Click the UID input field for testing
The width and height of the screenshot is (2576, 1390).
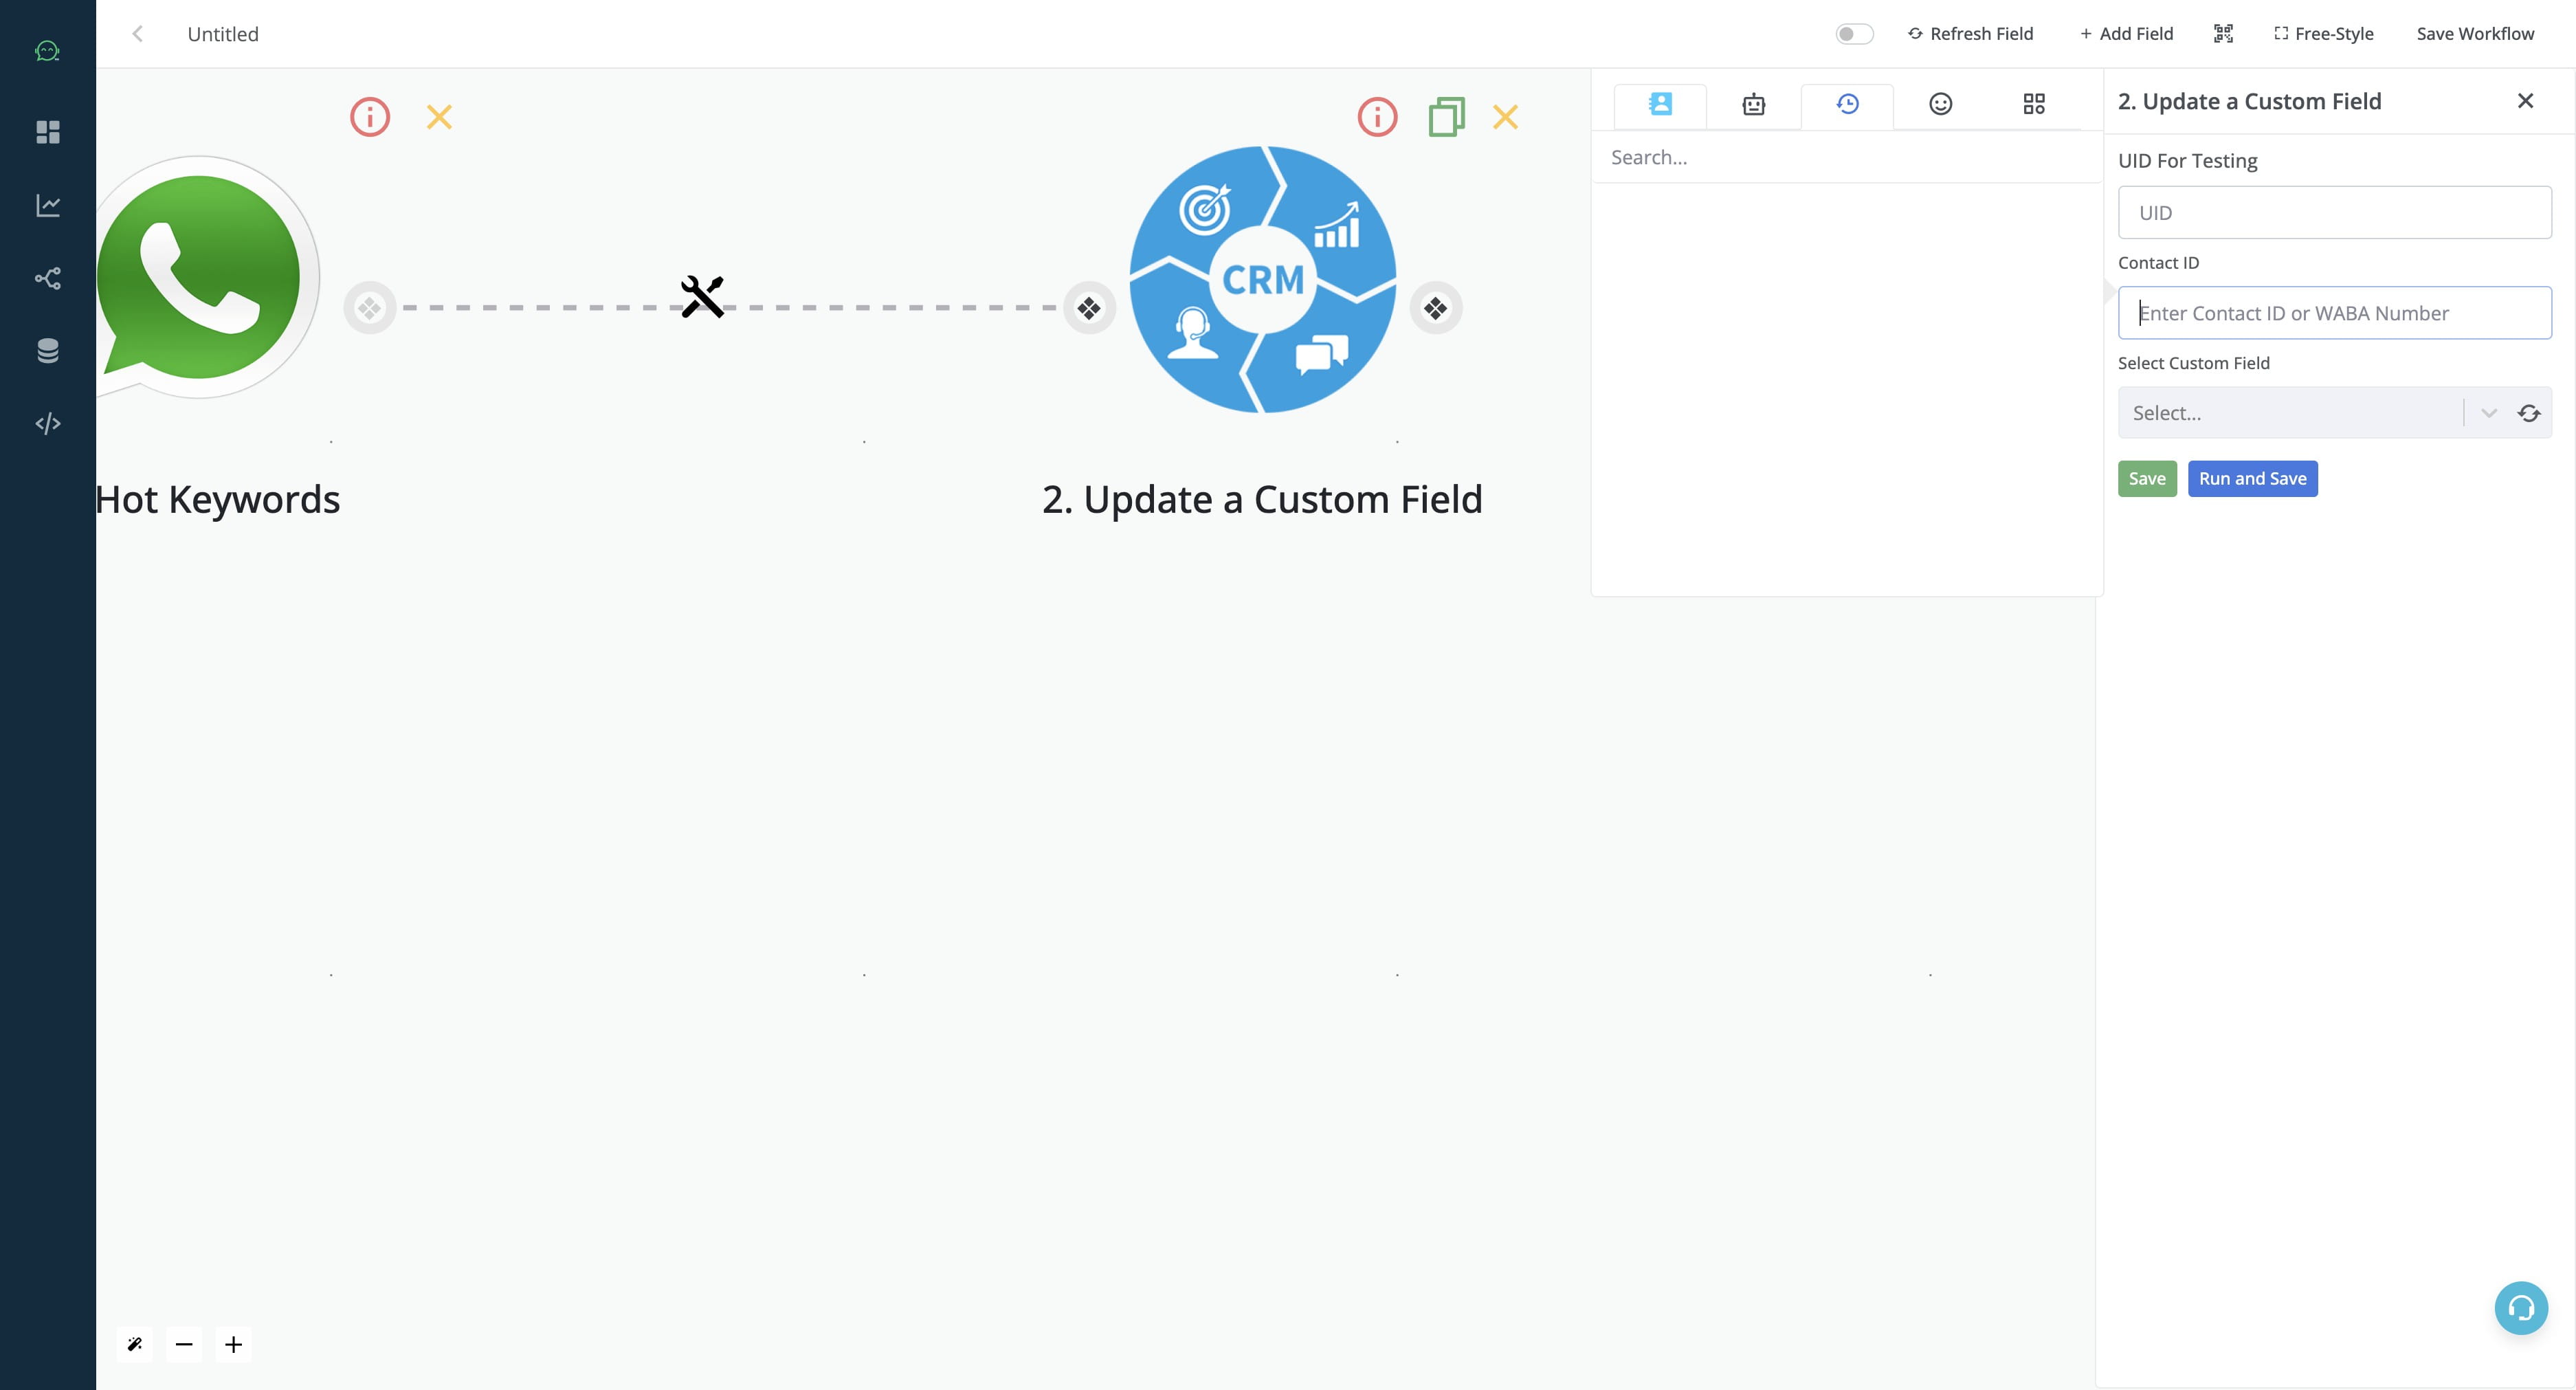[x=2333, y=212]
